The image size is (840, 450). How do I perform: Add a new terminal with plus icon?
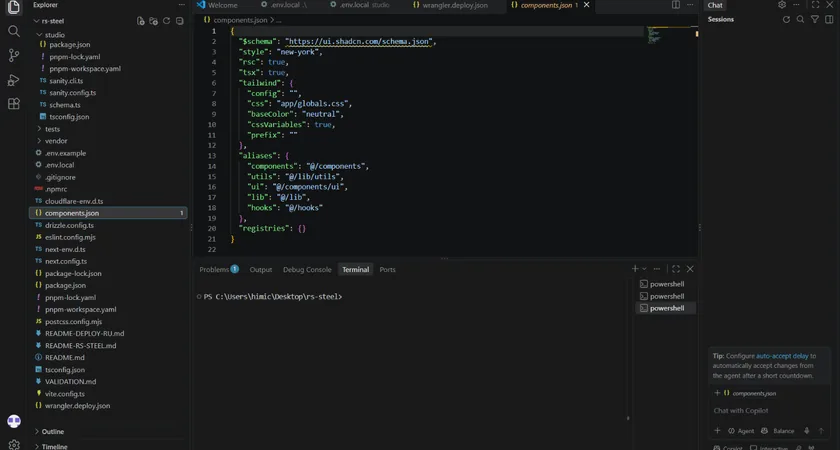pos(635,269)
